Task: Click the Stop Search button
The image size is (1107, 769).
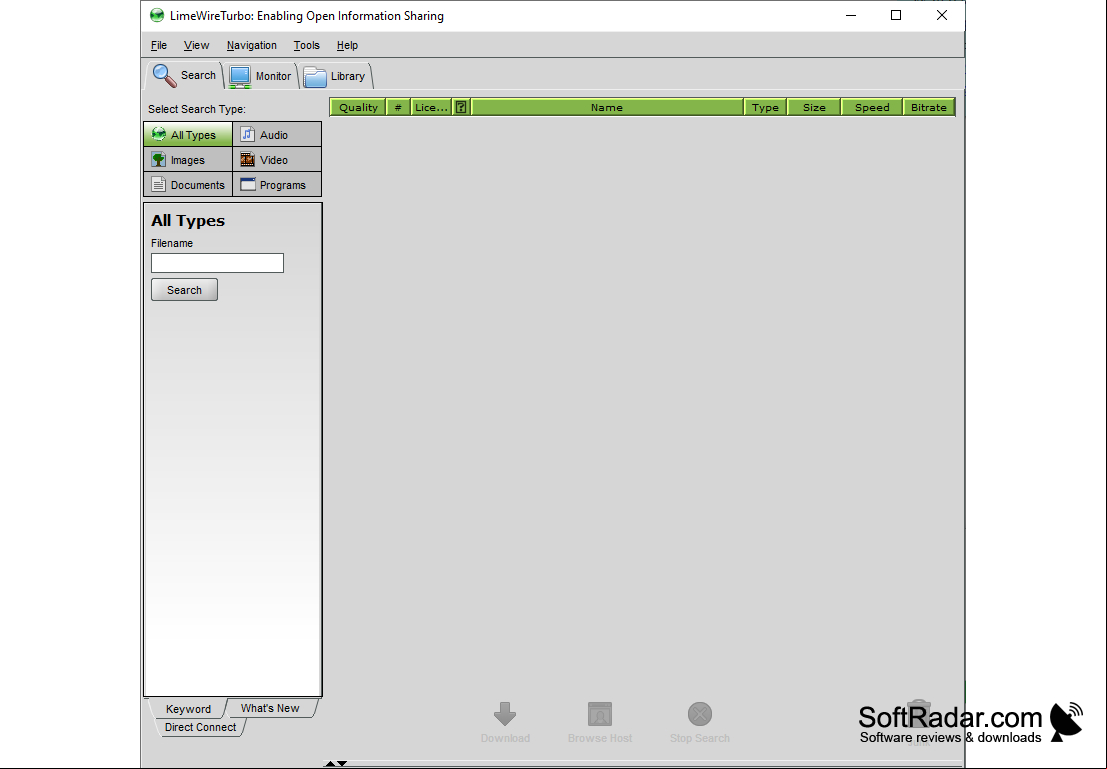Action: 700,722
